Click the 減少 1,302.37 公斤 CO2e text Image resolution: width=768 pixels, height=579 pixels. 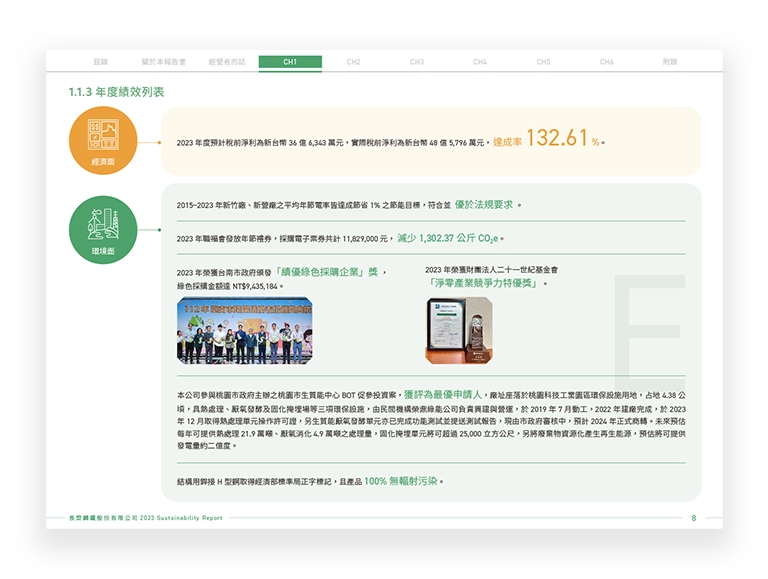pos(447,238)
